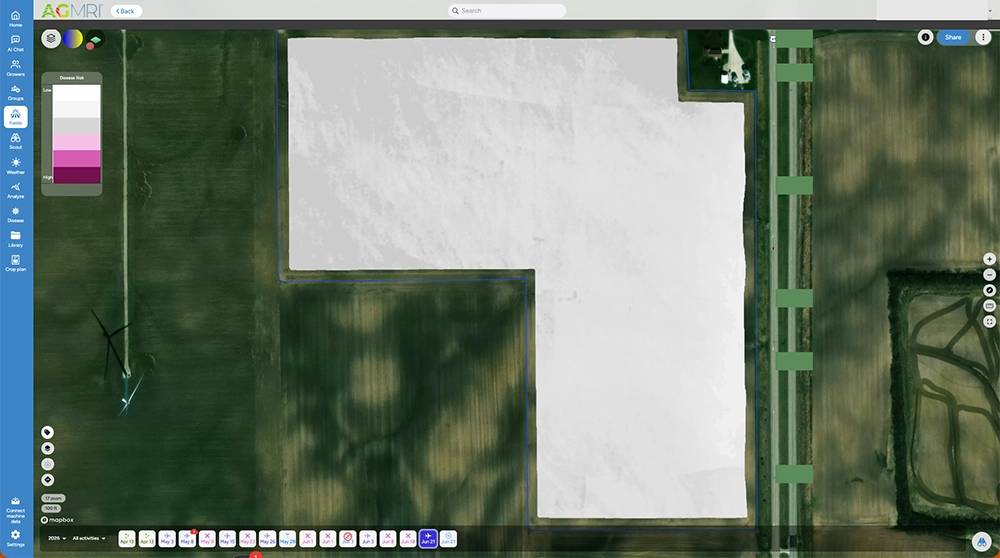Open the AI Chat sidebar icon

click(15, 43)
